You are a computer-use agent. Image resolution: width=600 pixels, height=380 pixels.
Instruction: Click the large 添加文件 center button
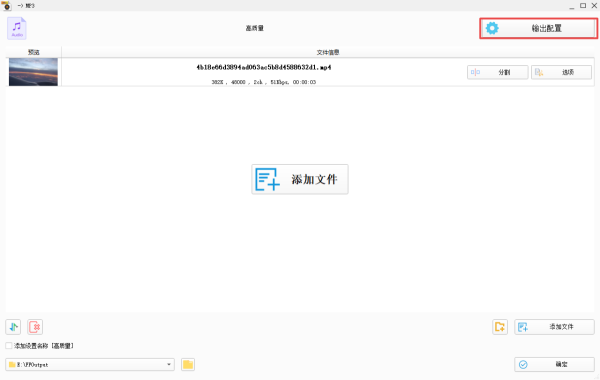[x=300, y=179]
